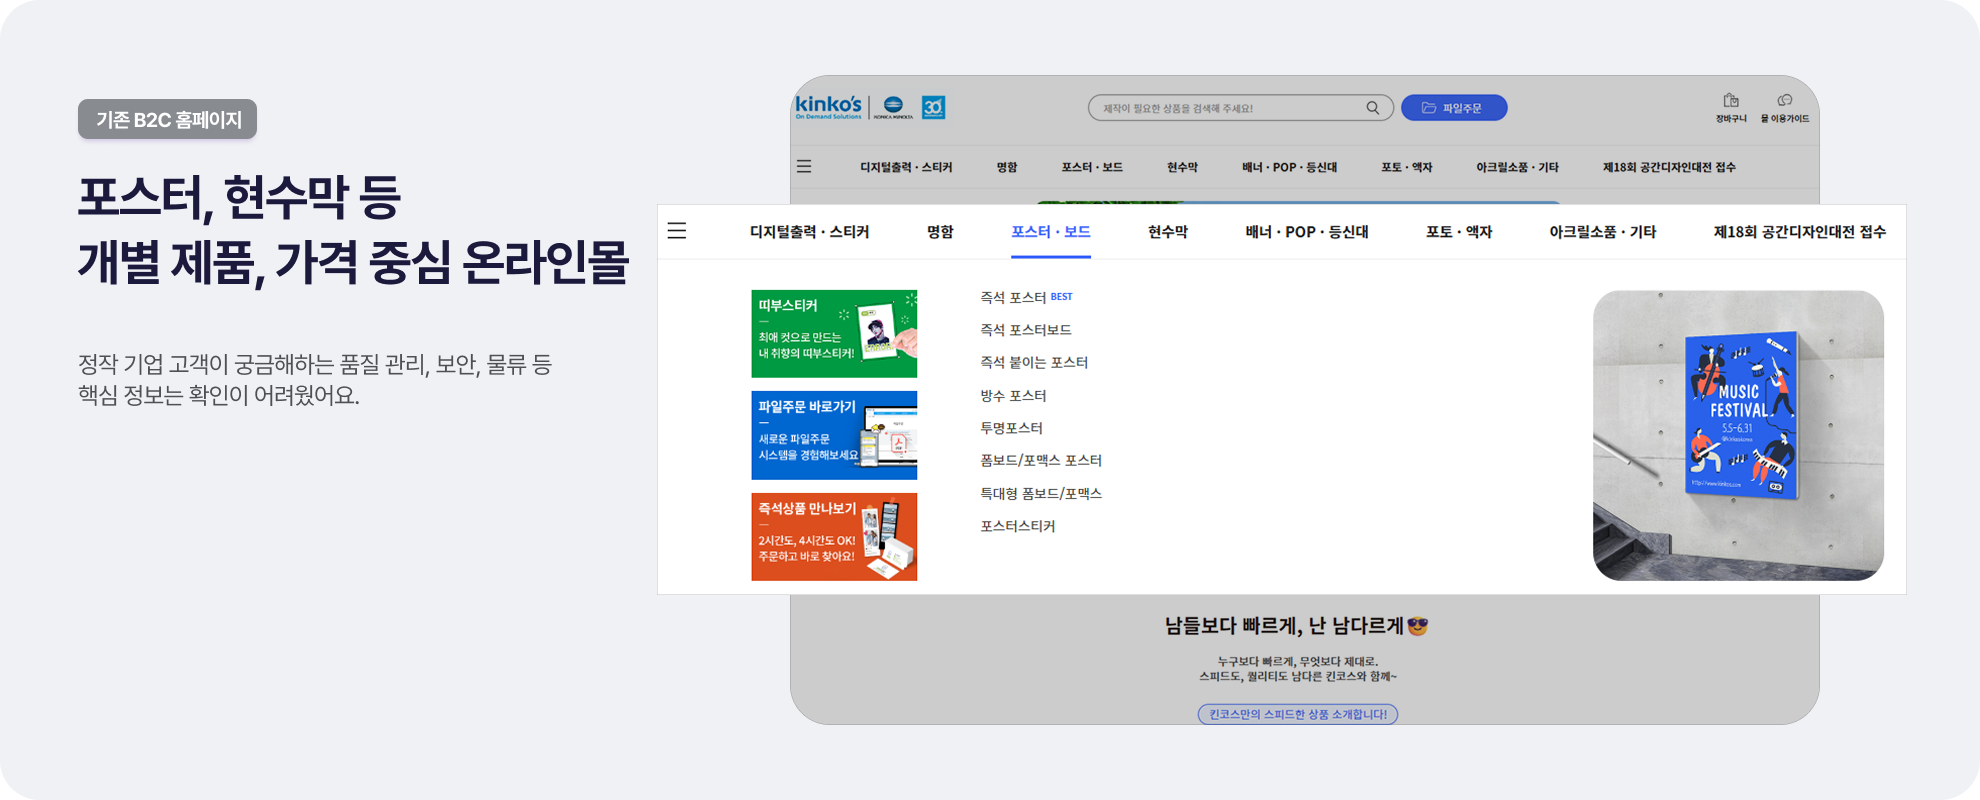Click the 30th anniversary badge icon
1980x800 pixels.
(933, 107)
